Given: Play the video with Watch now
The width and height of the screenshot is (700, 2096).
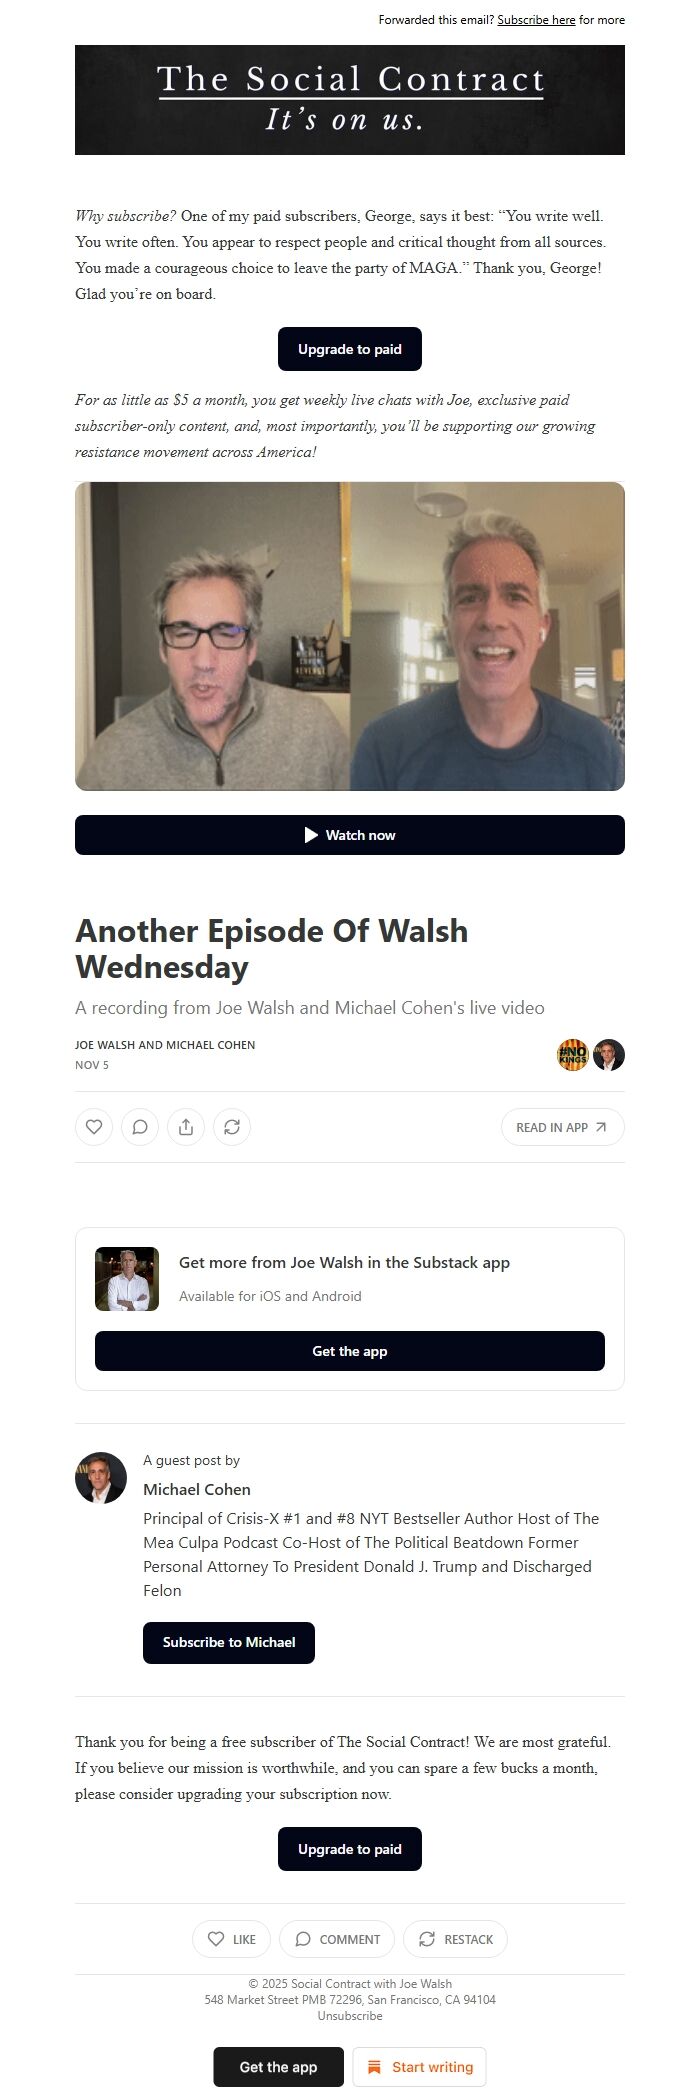Looking at the screenshot, I should pos(350,835).
